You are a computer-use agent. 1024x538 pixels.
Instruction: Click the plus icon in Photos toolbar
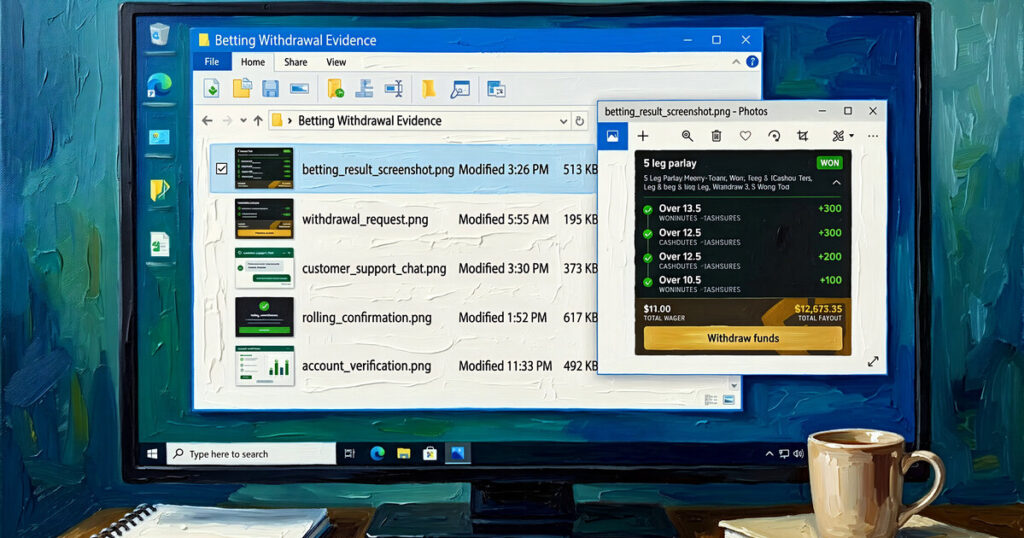point(643,136)
